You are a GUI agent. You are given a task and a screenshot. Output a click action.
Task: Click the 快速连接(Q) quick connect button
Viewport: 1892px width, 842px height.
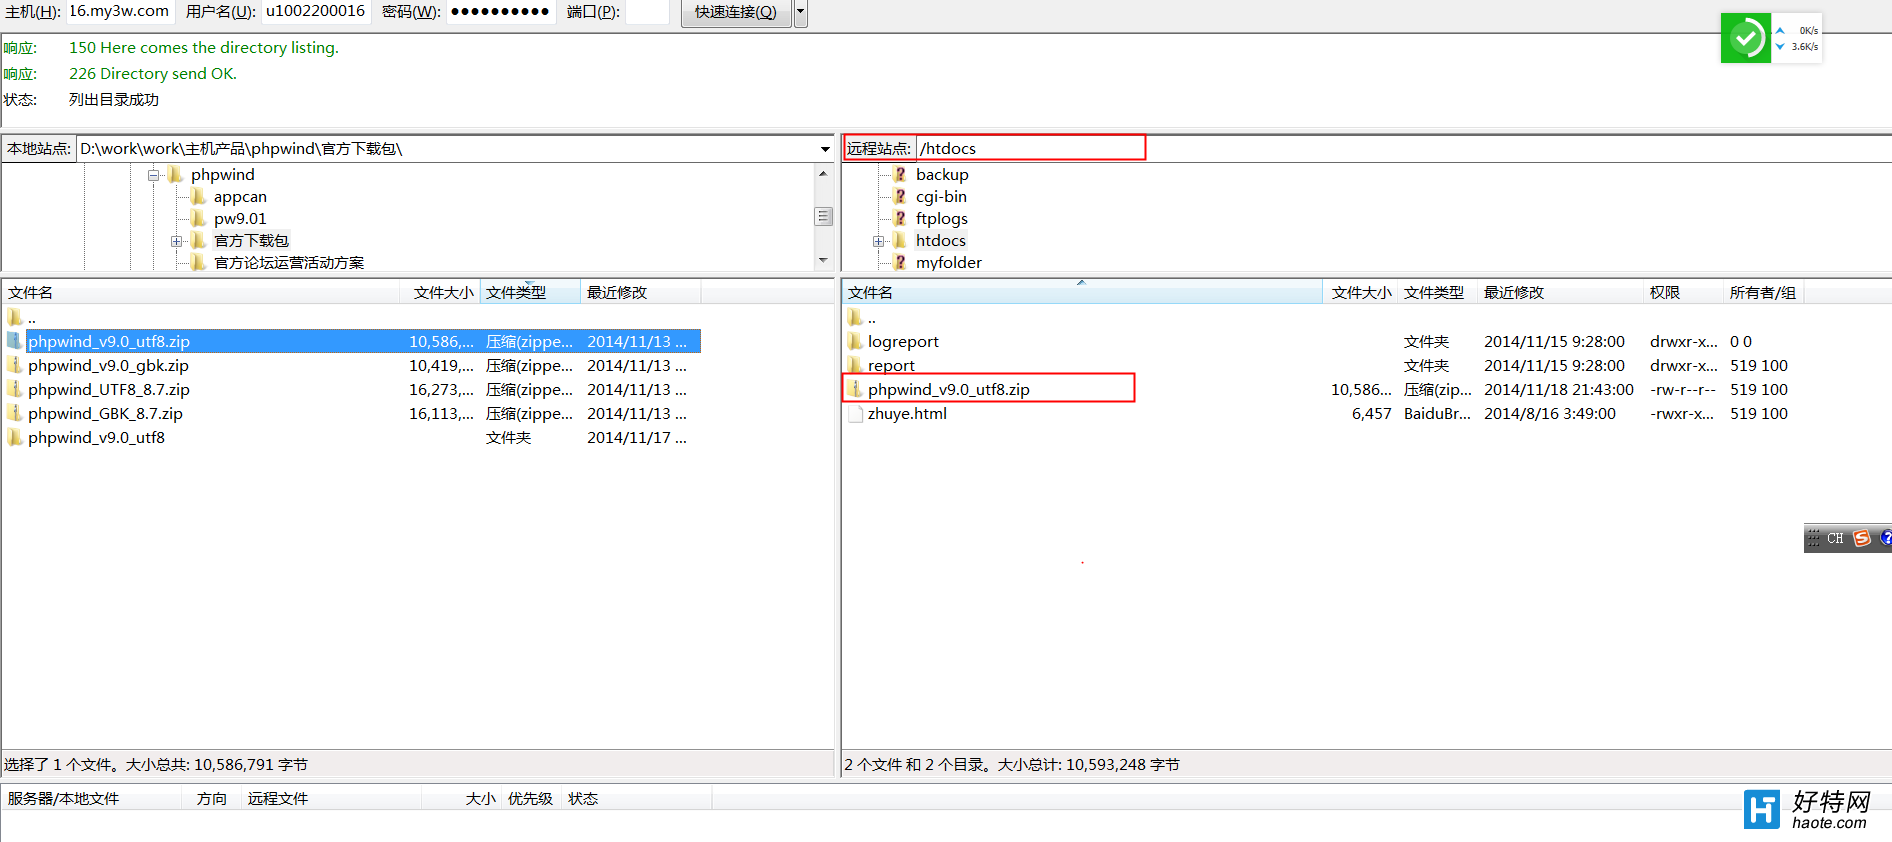pyautogui.click(x=736, y=12)
